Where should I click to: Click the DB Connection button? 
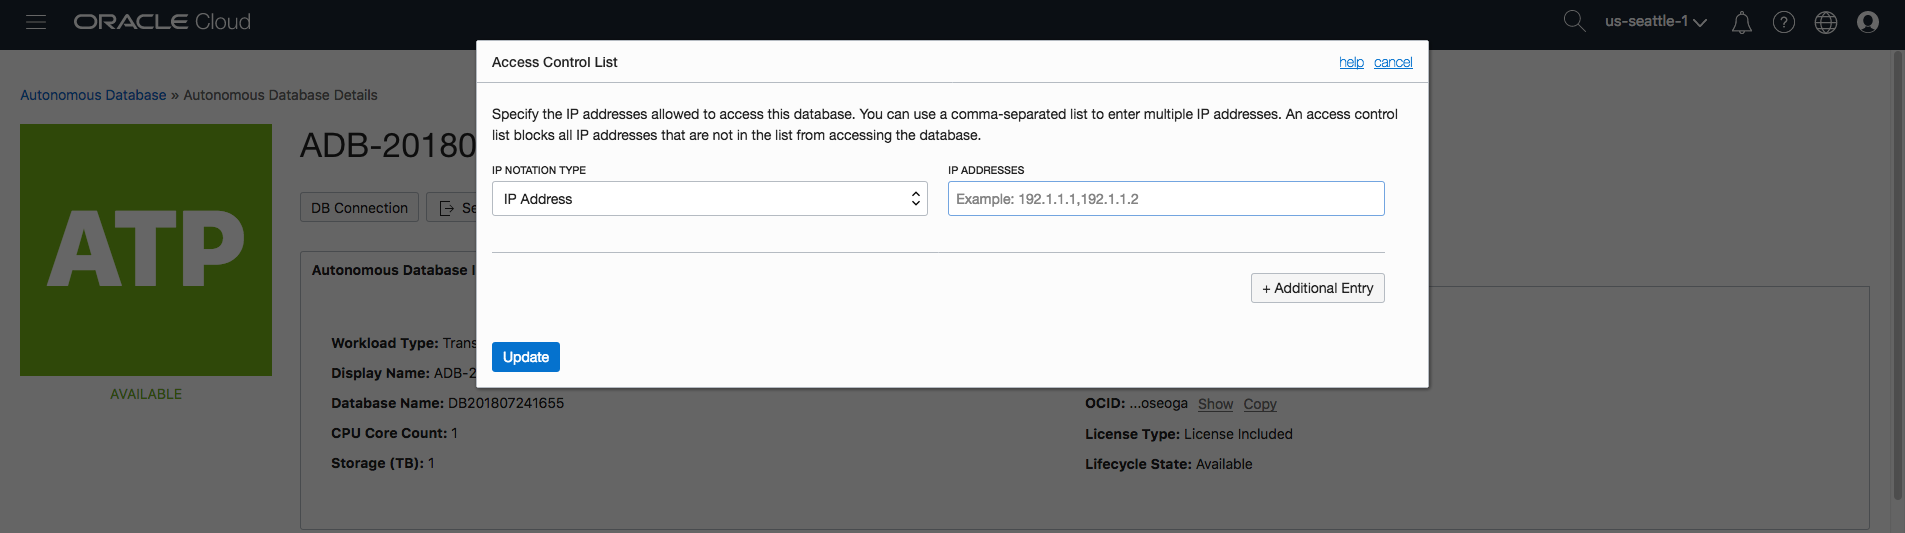click(x=359, y=208)
